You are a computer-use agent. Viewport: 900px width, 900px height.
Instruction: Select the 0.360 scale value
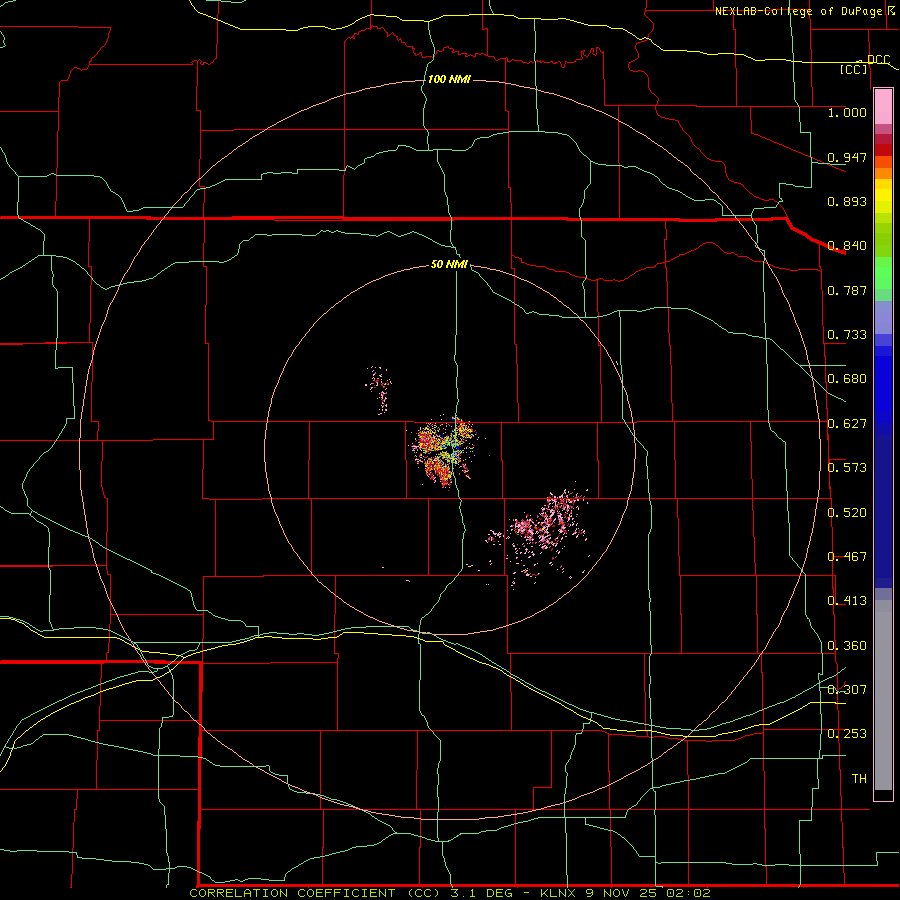point(847,645)
